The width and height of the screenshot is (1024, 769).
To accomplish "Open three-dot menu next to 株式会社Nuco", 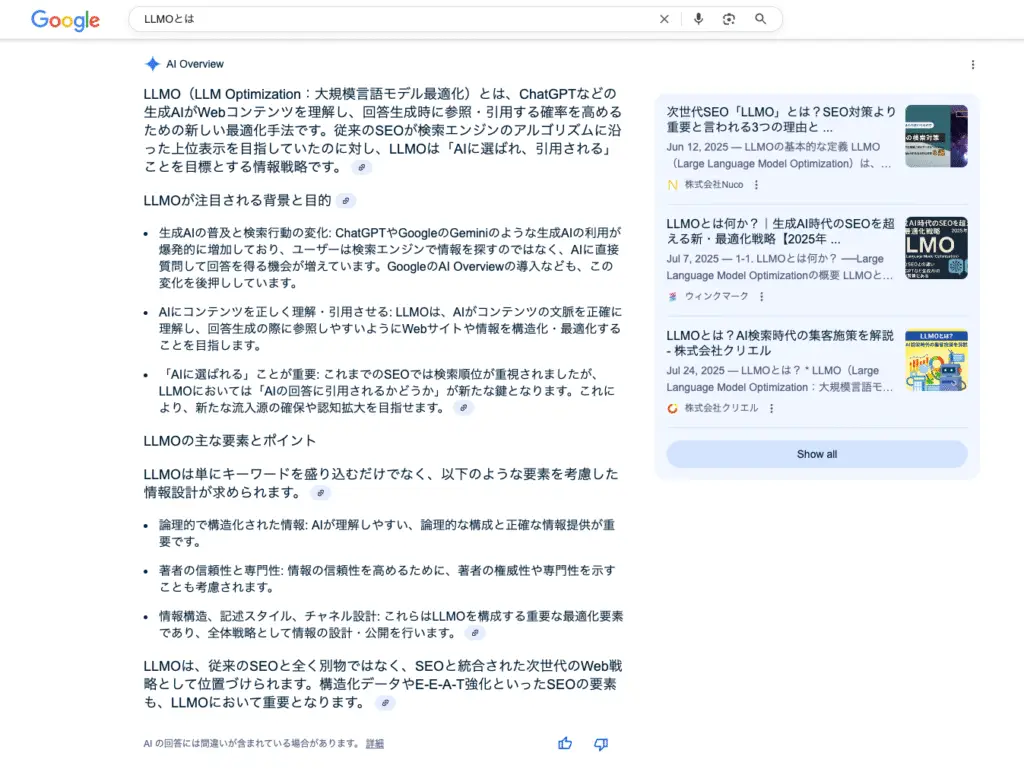I will click(756, 185).
